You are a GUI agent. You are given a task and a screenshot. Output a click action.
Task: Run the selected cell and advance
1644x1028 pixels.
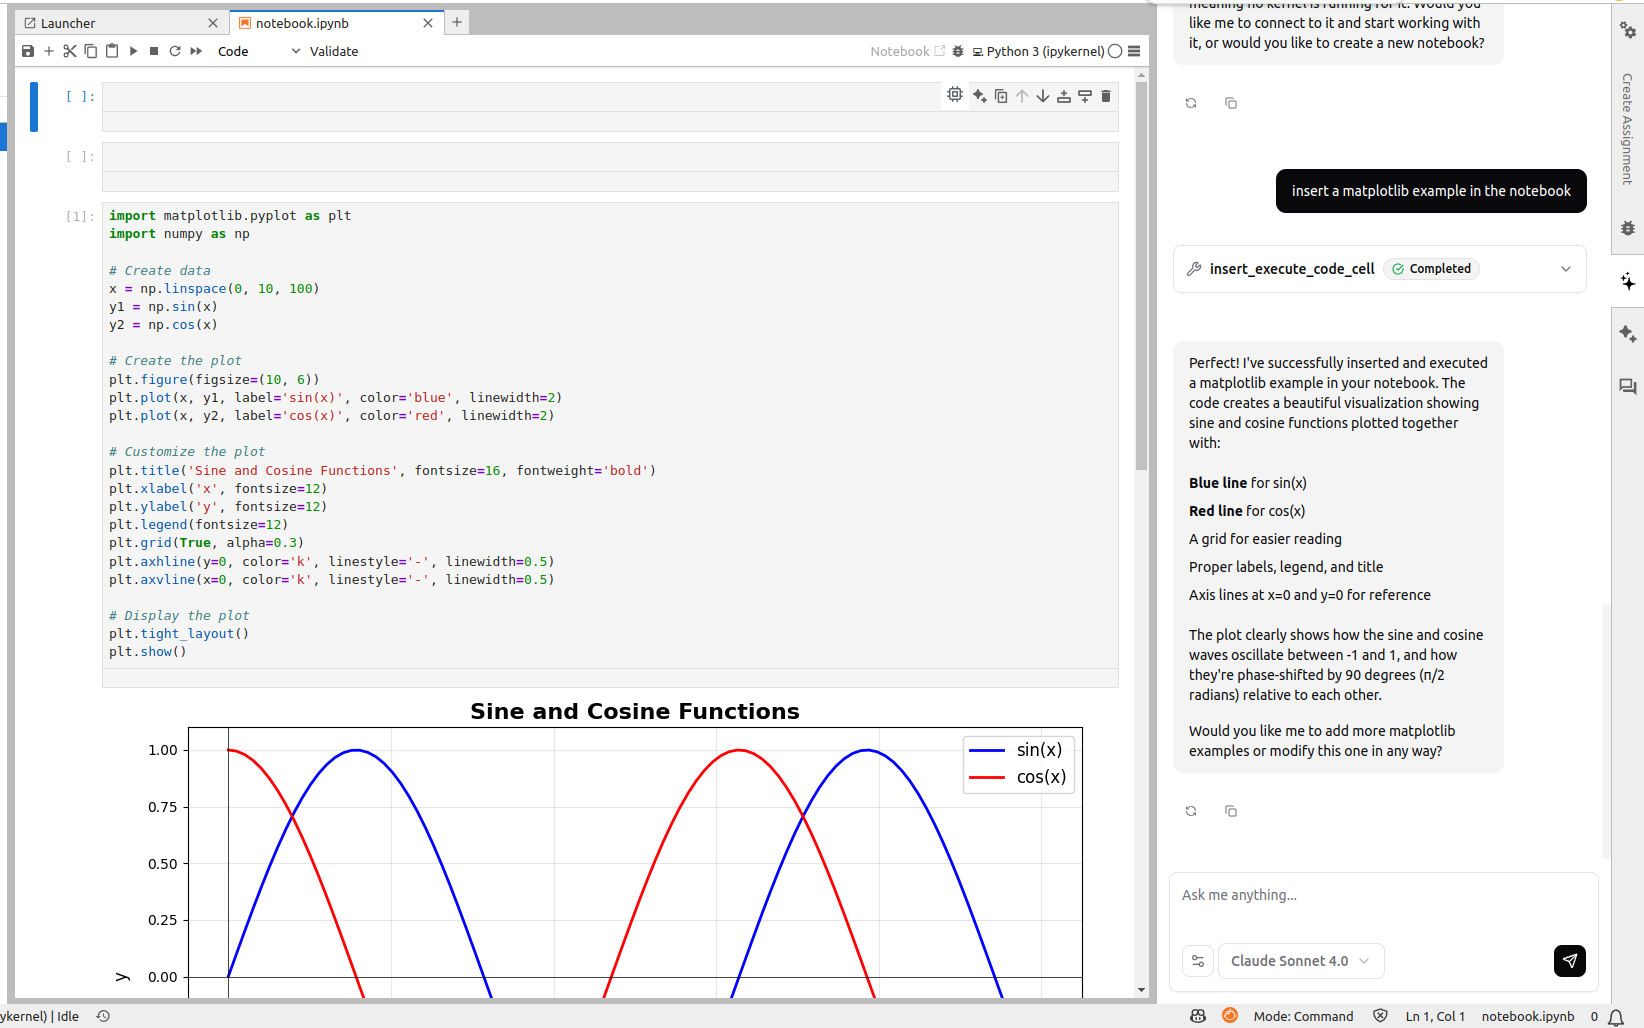pyautogui.click(x=133, y=51)
